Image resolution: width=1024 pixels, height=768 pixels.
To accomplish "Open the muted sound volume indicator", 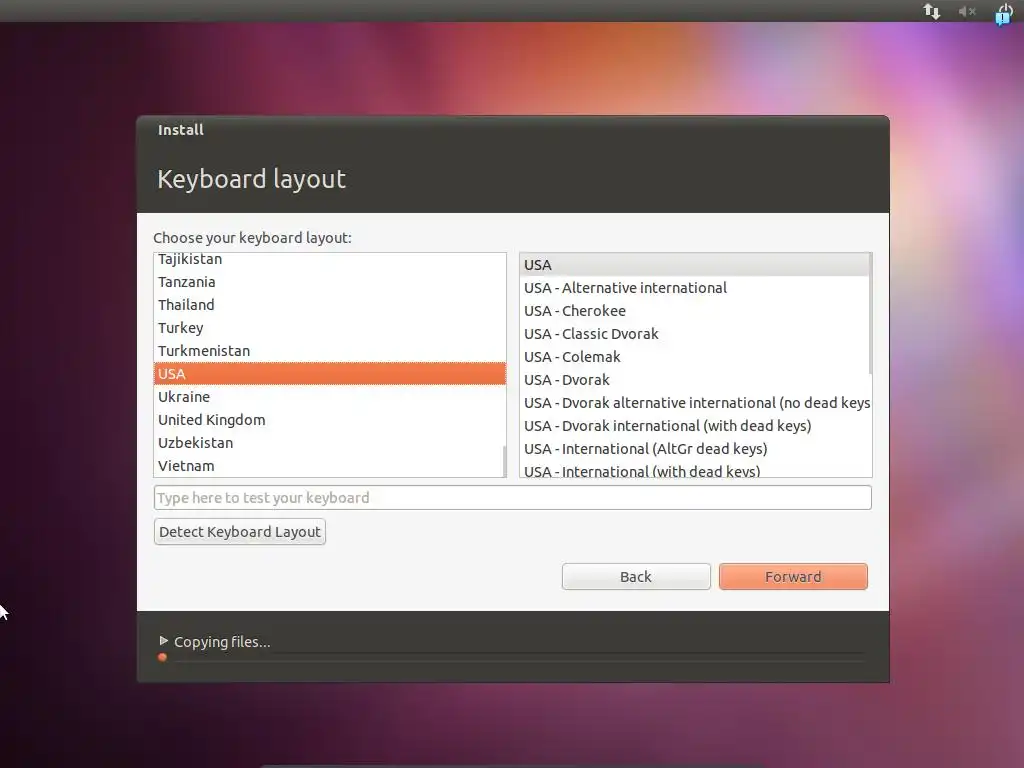I will (x=967, y=11).
